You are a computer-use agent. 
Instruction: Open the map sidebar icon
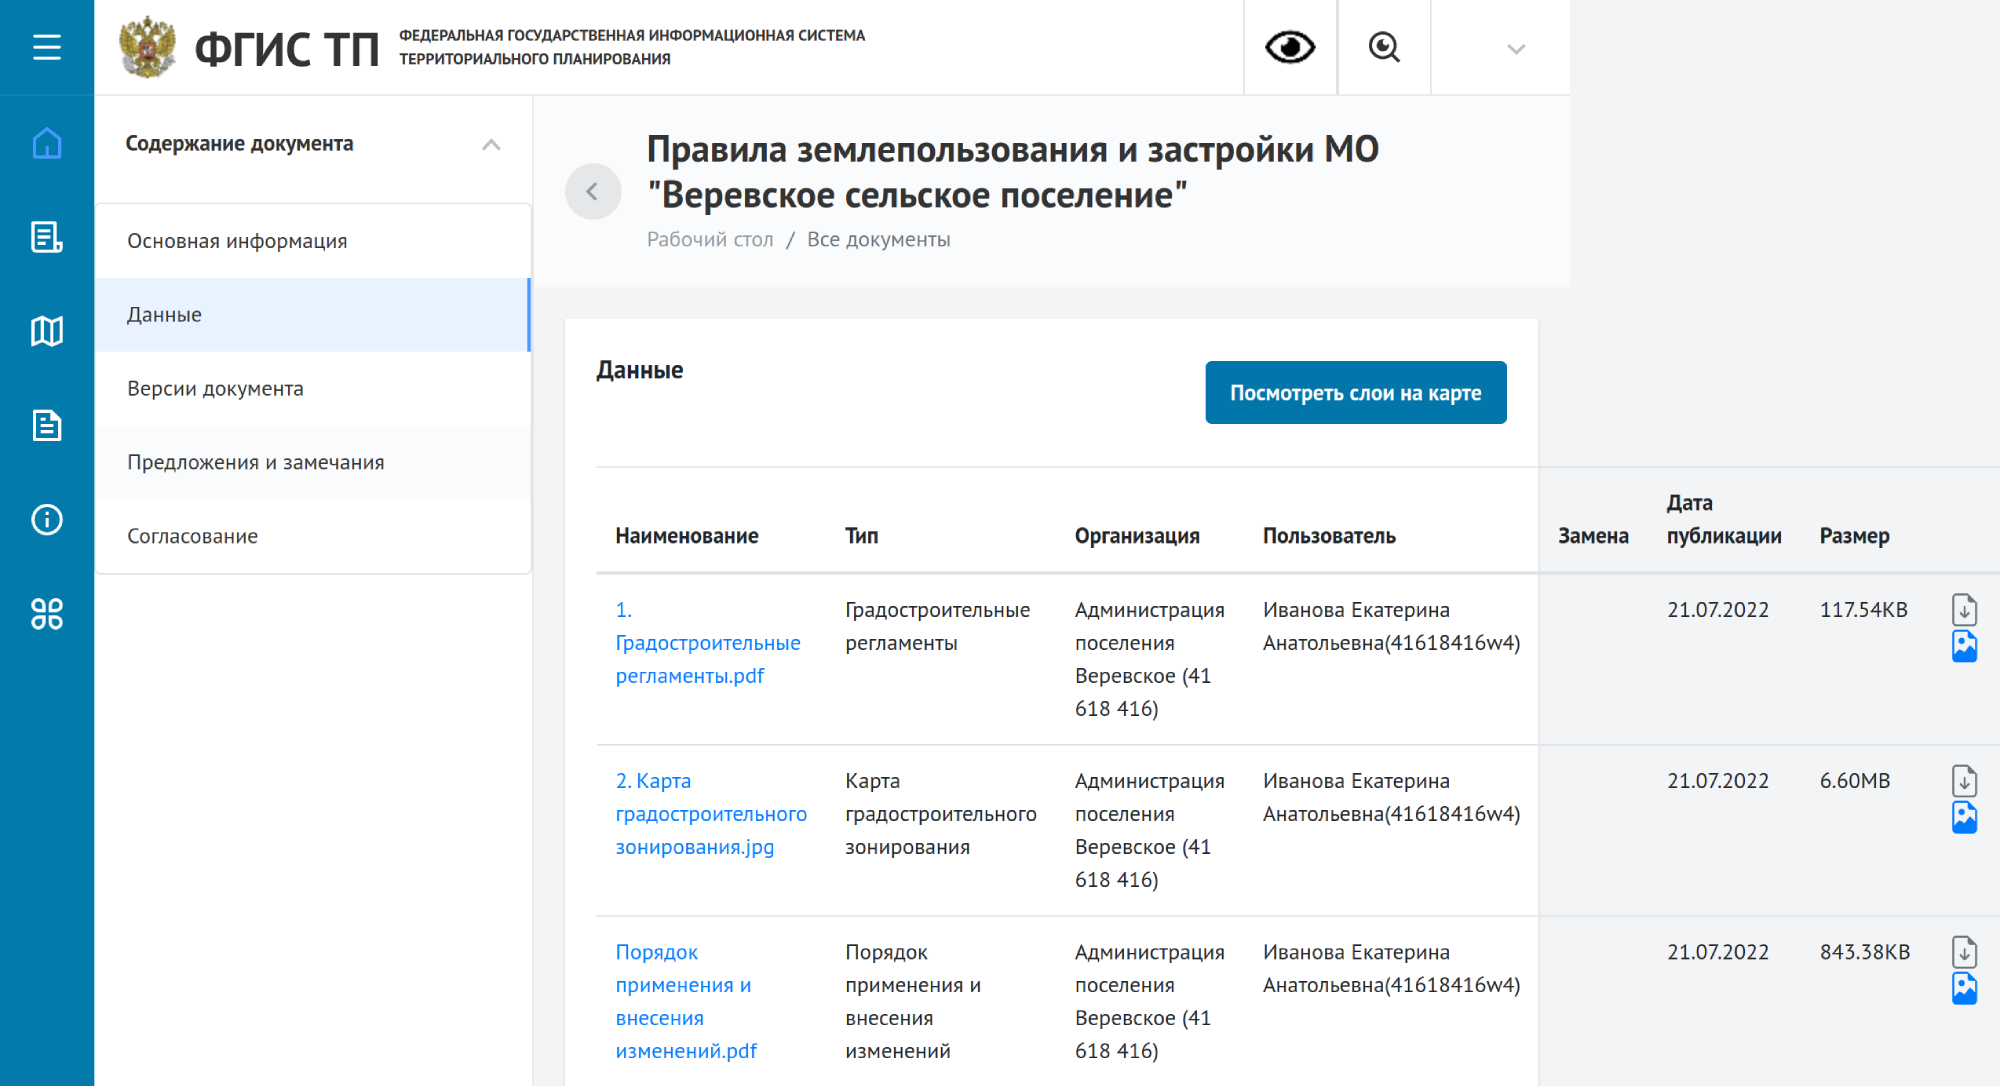(x=47, y=331)
